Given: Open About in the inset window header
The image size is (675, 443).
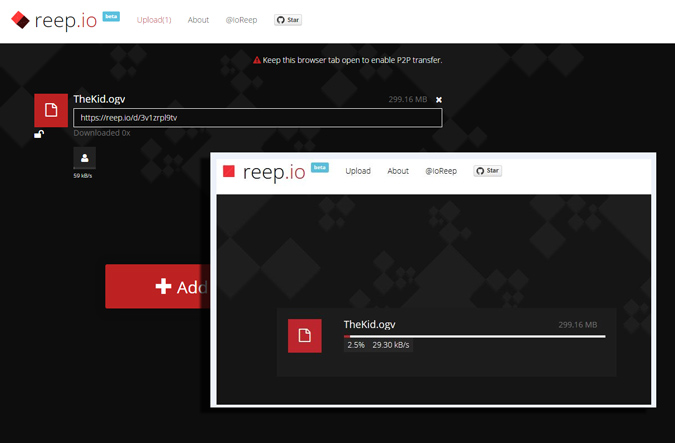Looking at the screenshot, I should tap(398, 171).
